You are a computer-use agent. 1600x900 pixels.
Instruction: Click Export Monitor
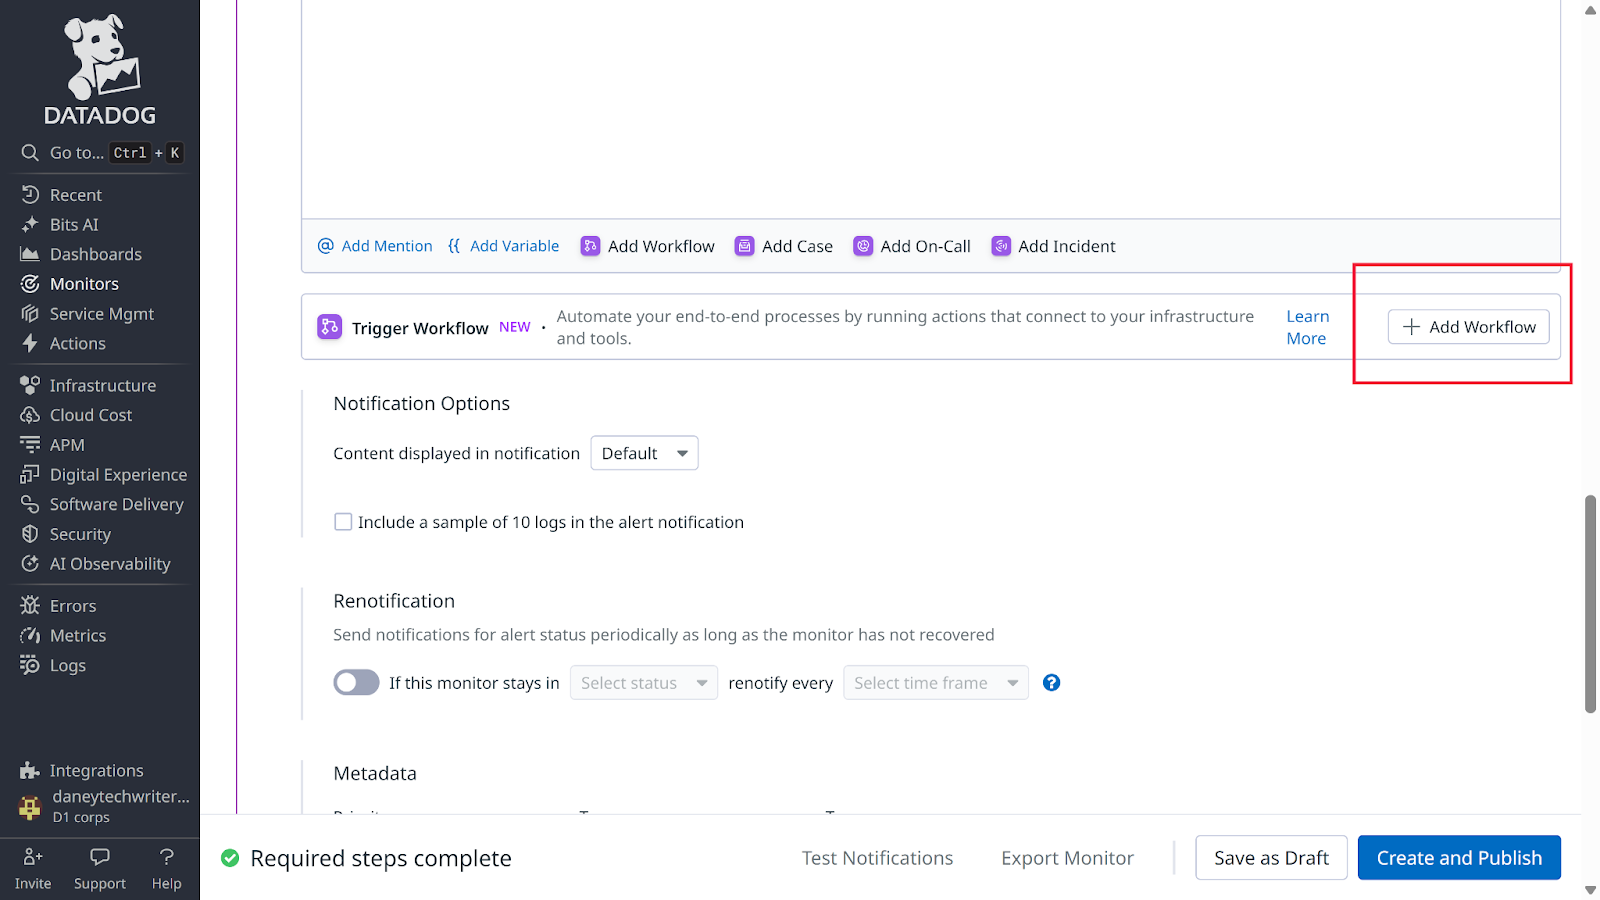pyautogui.click(x=1067, y=858)
